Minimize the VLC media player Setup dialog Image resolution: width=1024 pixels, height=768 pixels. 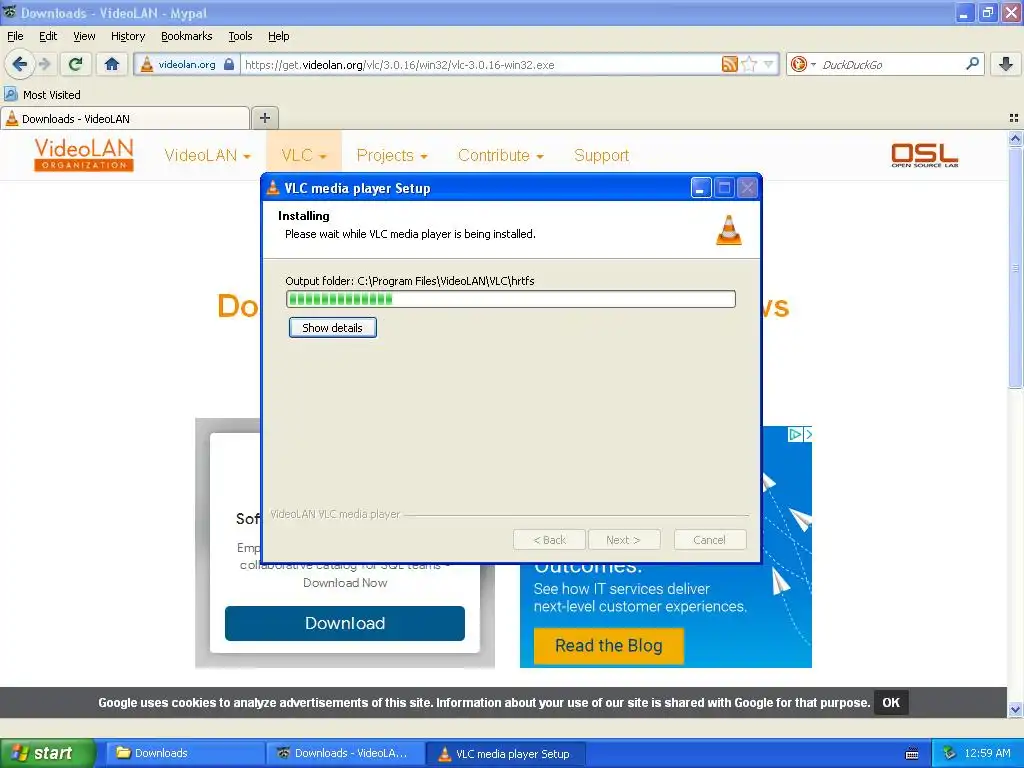click(701, 188)
